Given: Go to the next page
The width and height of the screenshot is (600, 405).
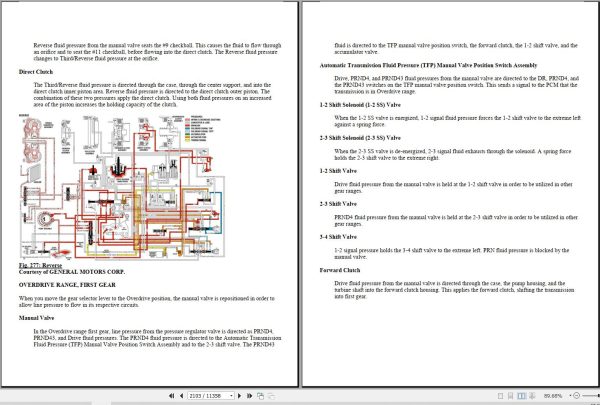Looking at the screenshot, I should (x=240, y=396).
